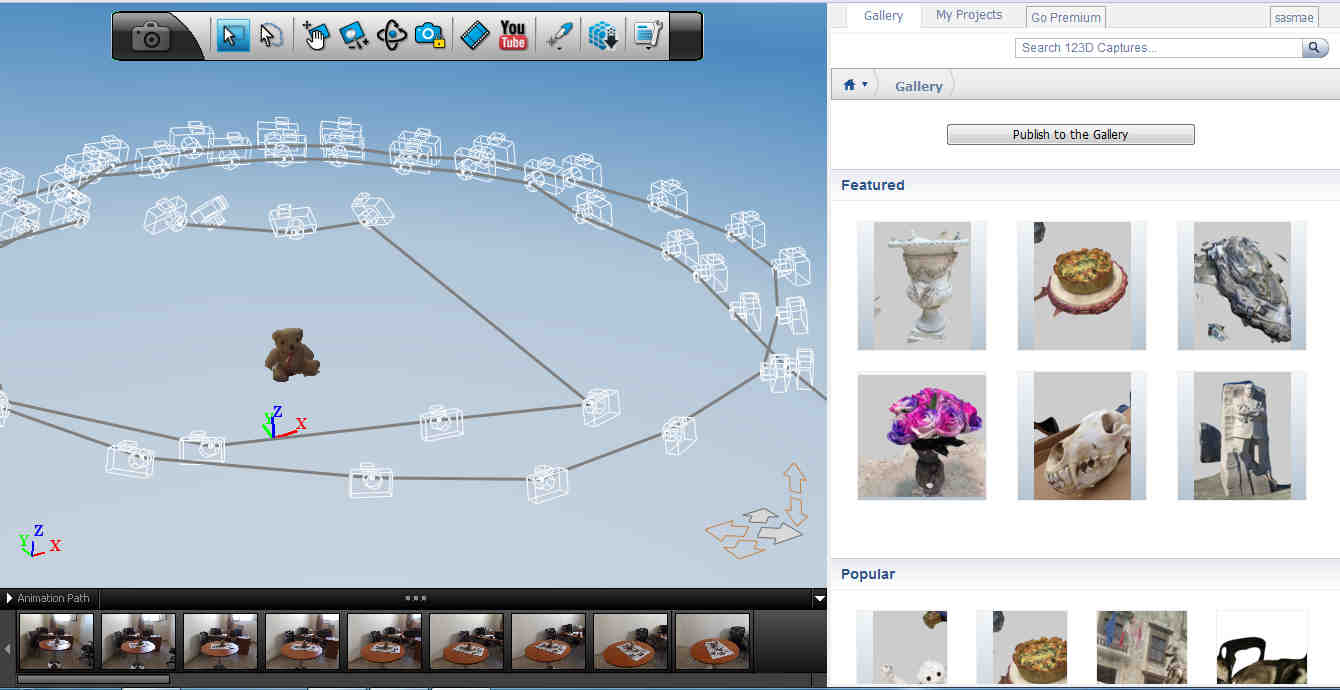
Task: Open the featured stone statue capture
Action: (x=1241, y=436)
